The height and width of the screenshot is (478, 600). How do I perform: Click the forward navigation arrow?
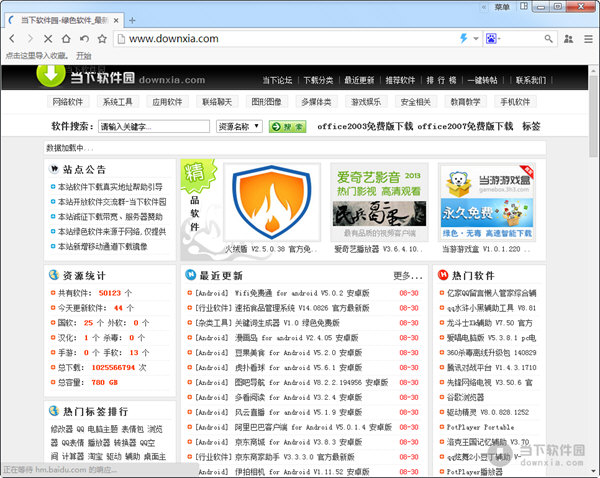point(30,39)
